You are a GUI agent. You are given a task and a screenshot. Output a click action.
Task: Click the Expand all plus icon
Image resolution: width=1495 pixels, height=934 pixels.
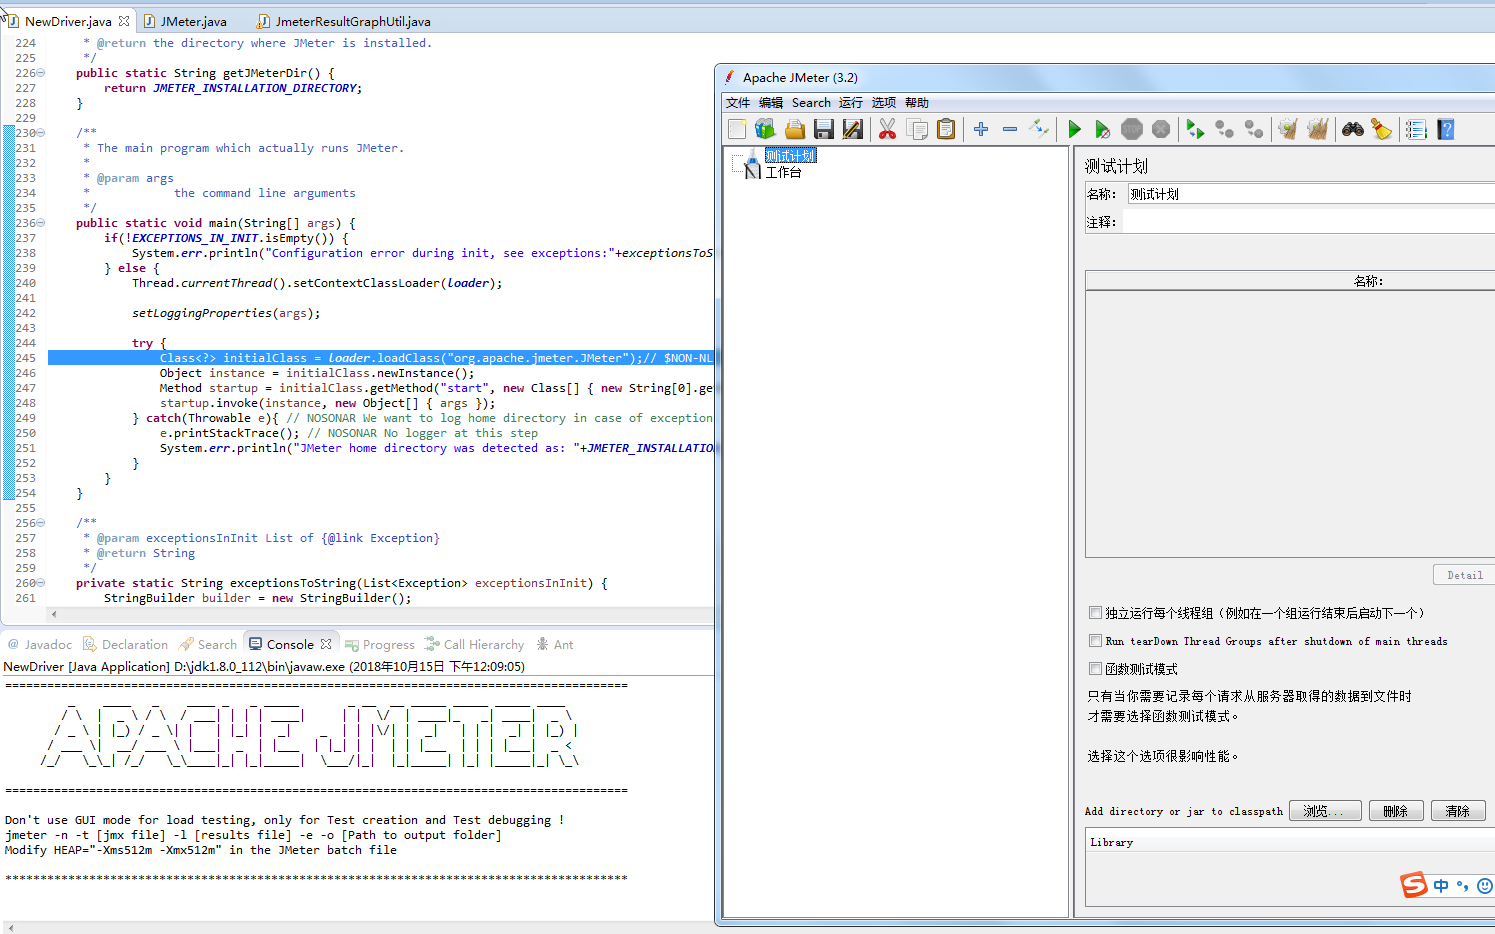point(981,129)
